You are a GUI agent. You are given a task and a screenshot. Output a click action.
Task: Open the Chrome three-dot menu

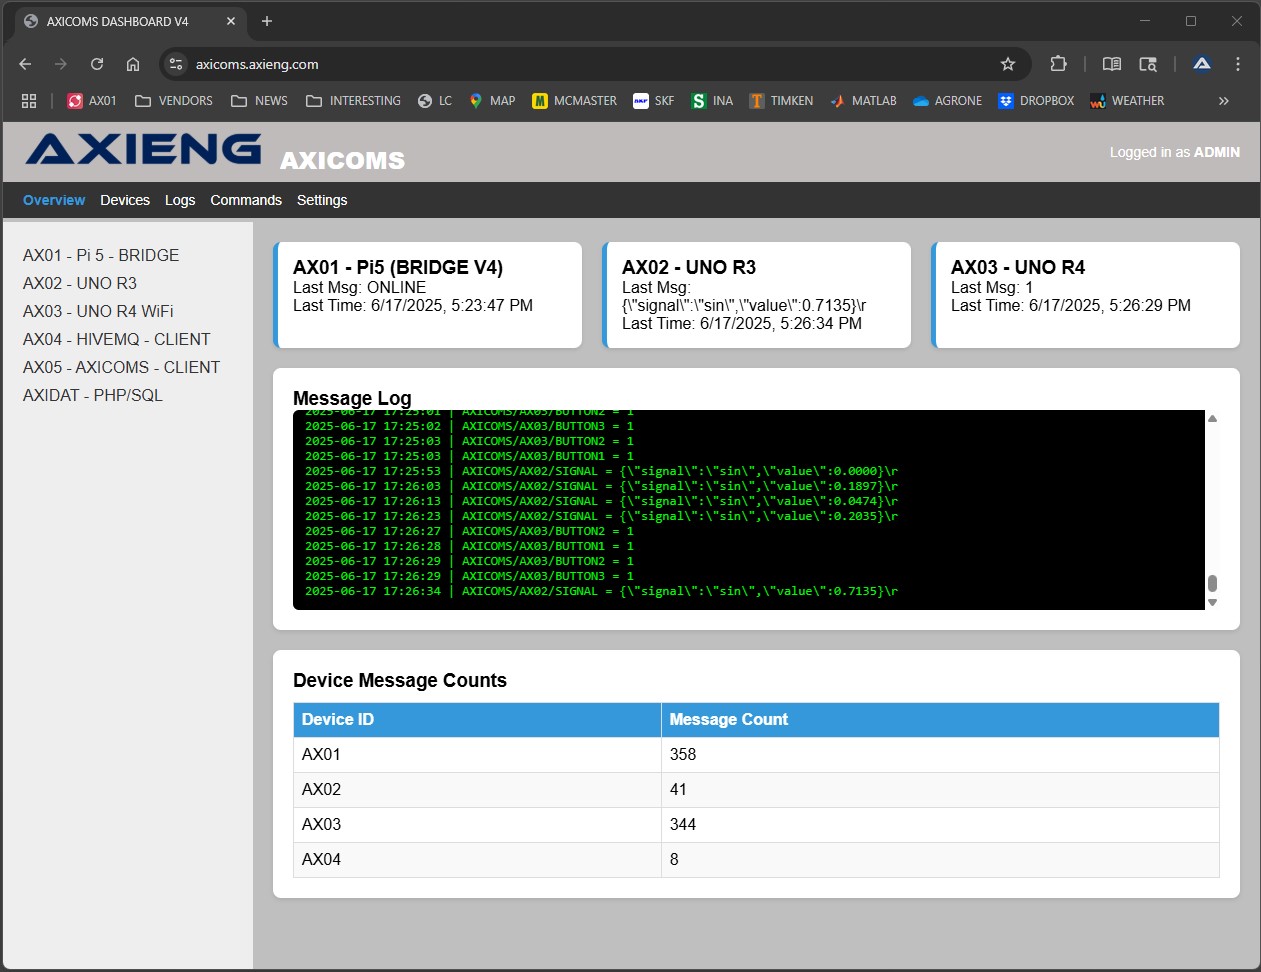point(1238,63)
